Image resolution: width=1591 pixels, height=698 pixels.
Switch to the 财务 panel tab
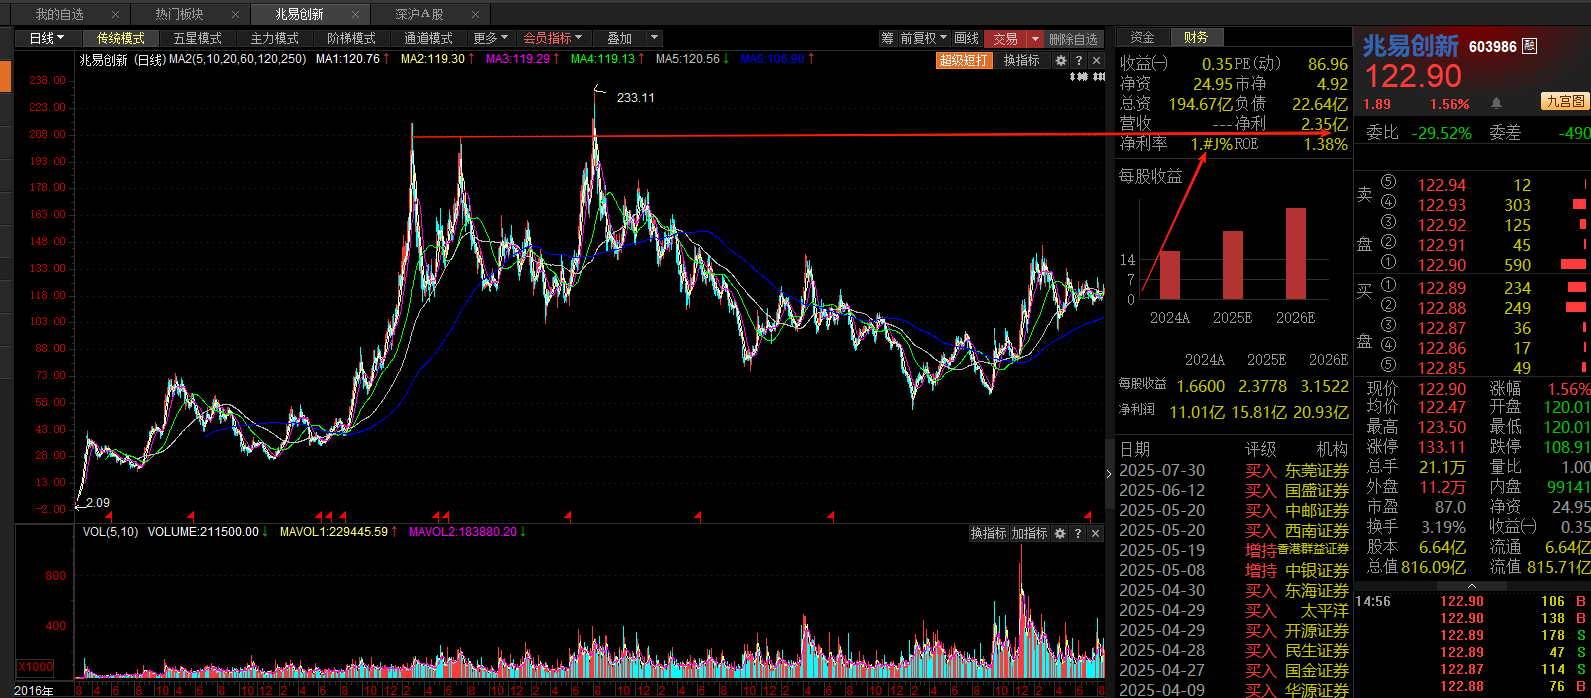(x=1196, y=37)
